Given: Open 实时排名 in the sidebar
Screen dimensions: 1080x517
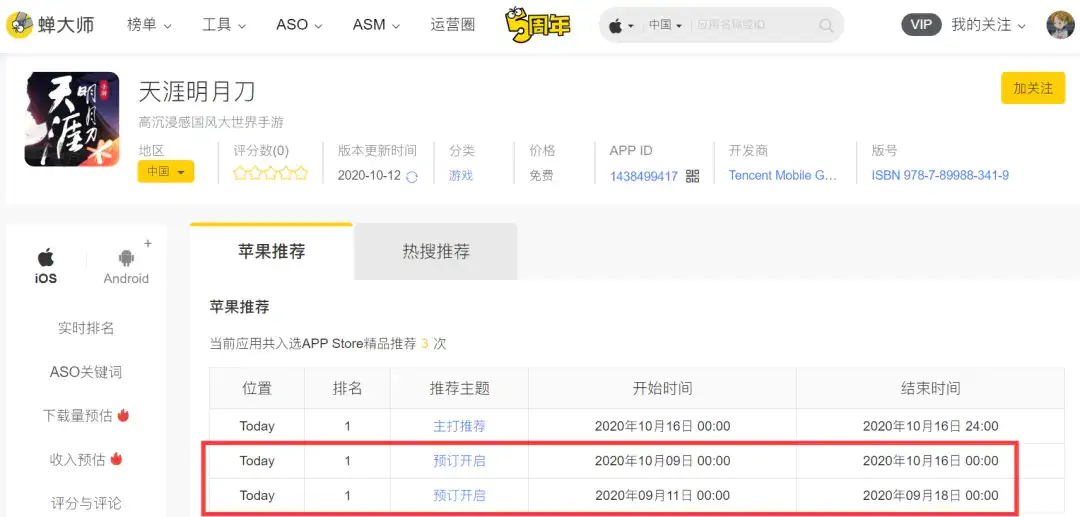Looking at the screenshot, I should [86, 328].
